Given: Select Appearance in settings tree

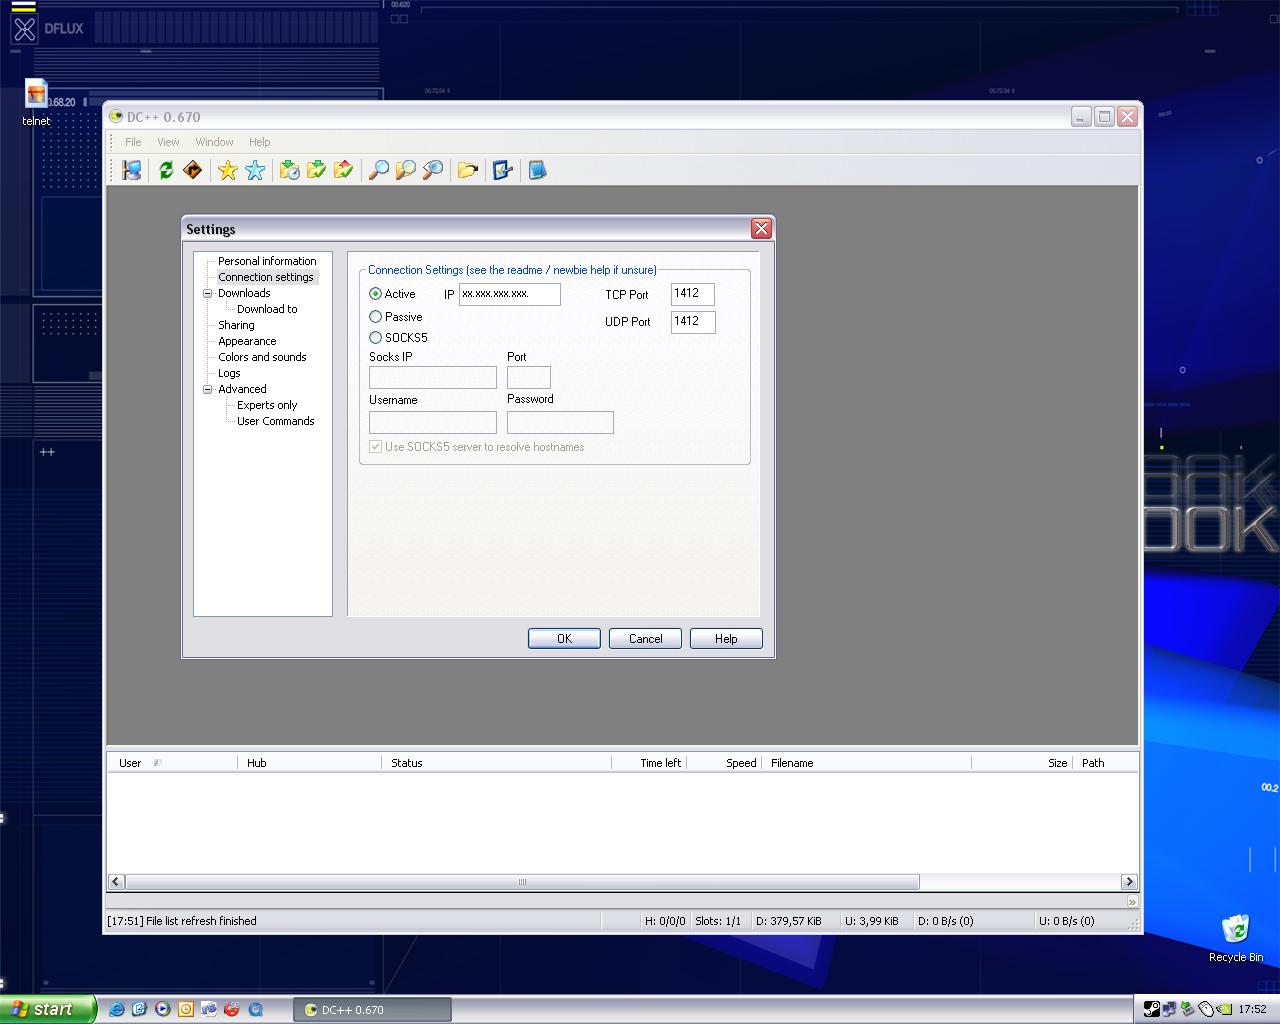Looking at the screenshot, I should pyautogui.click(x=247, y=341).
